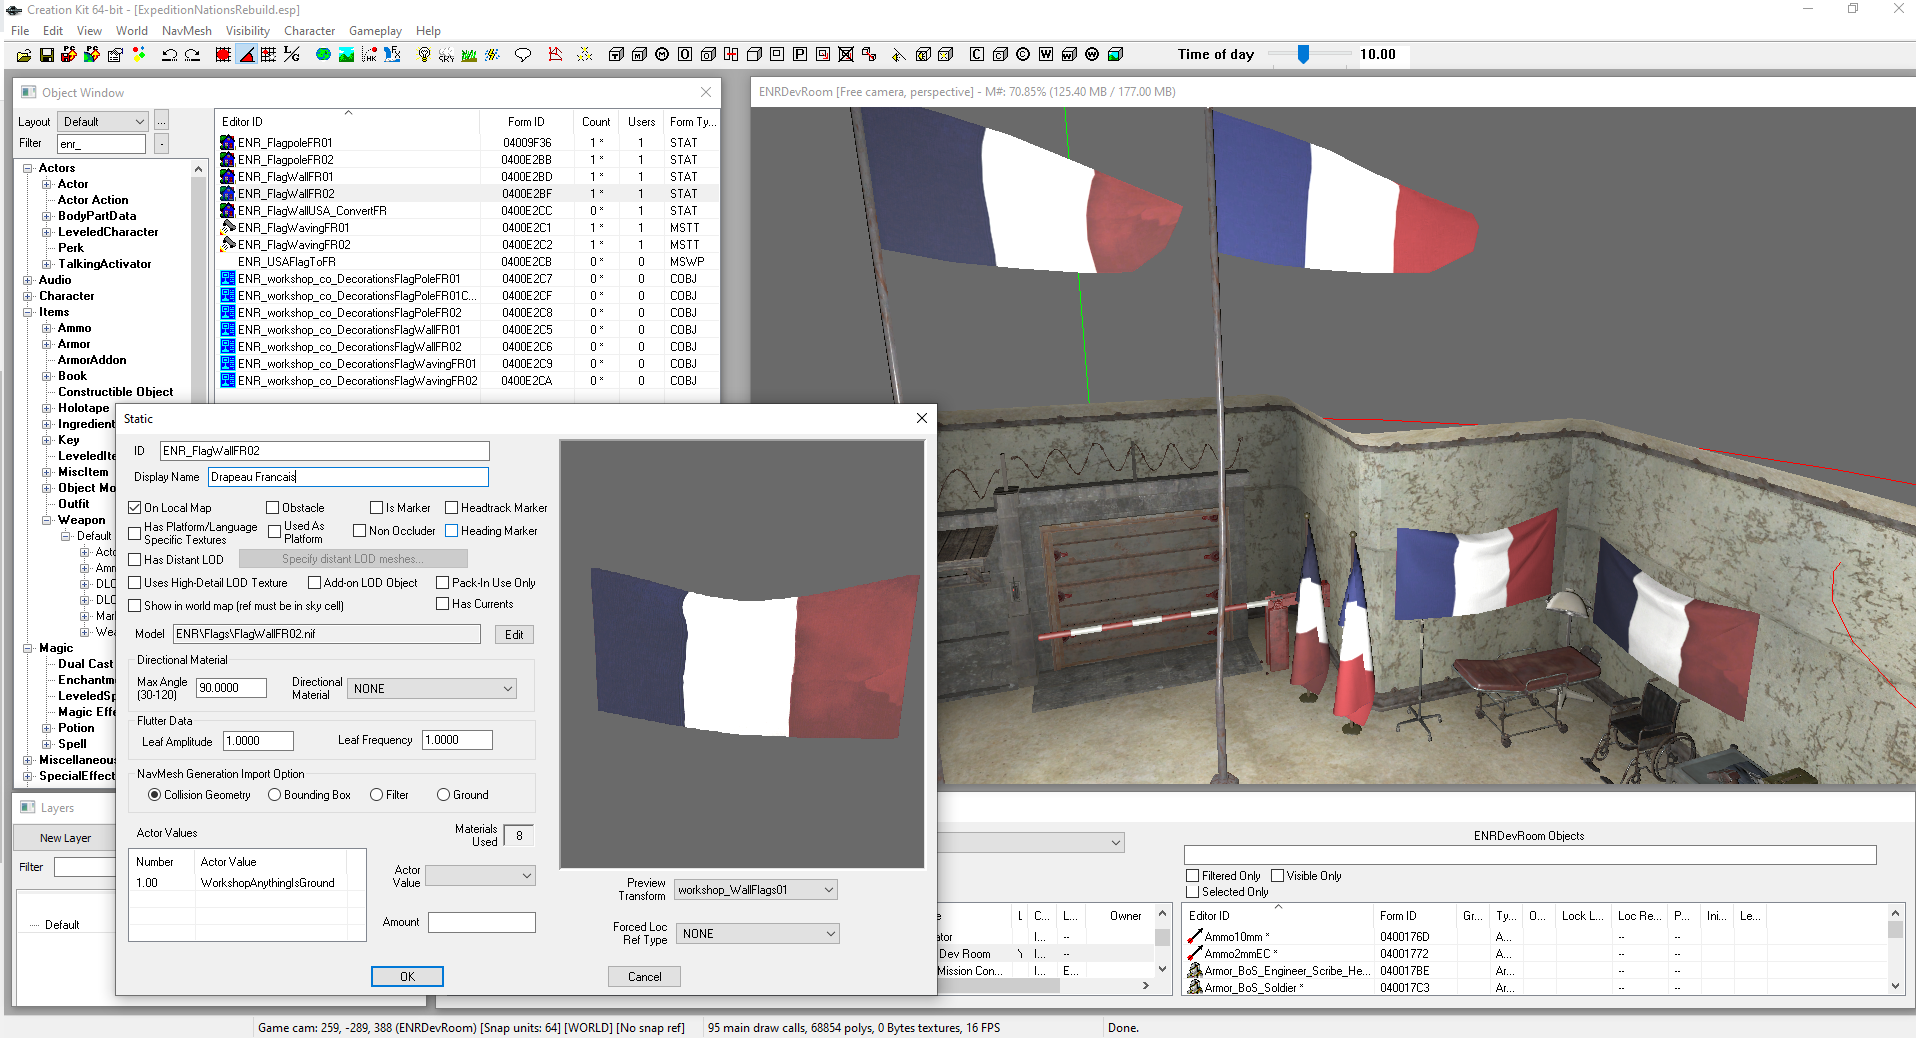Toggle the SKY rendering toolbar icon
Screen dimensions: 1916x1038
446,55
